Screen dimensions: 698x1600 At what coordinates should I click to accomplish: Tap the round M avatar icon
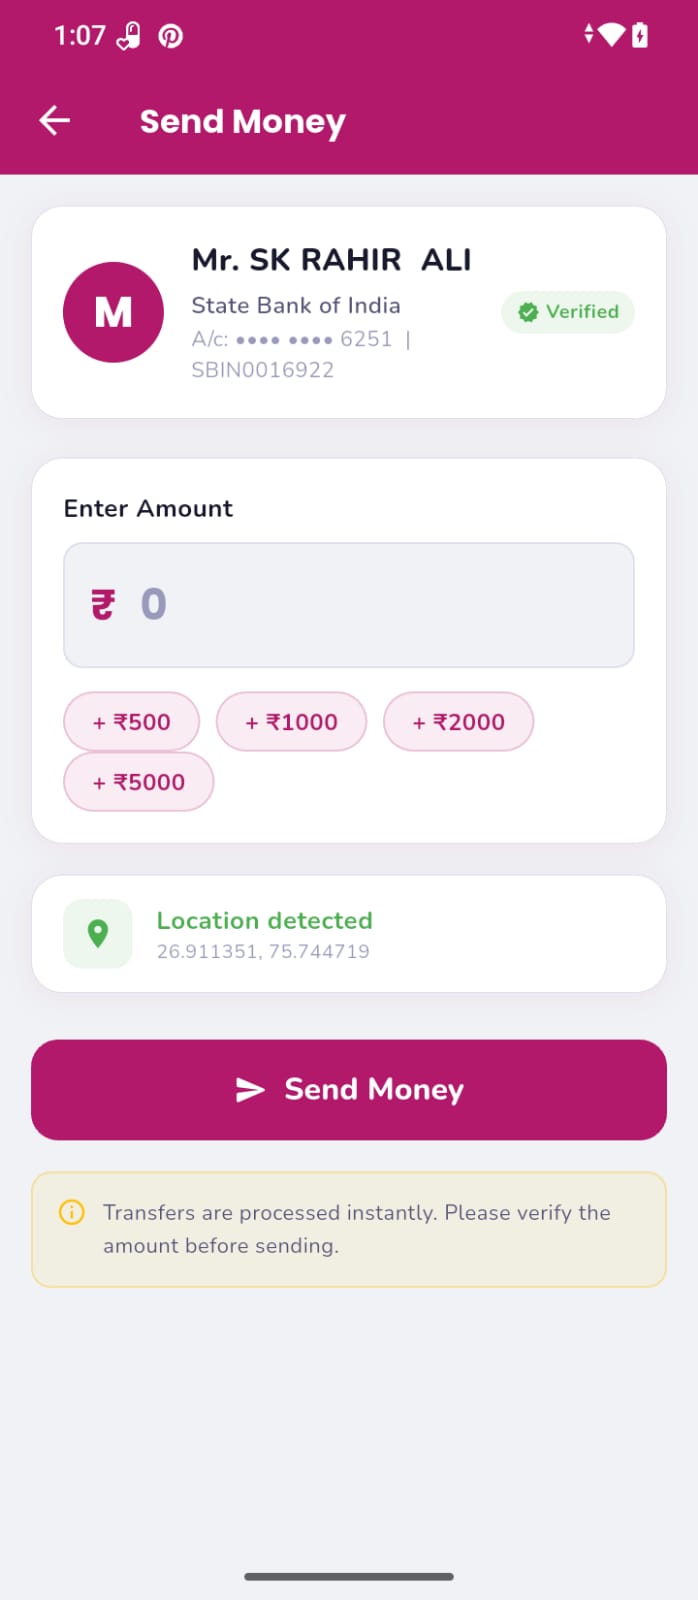pyautogui.click(x=113, y=312)
